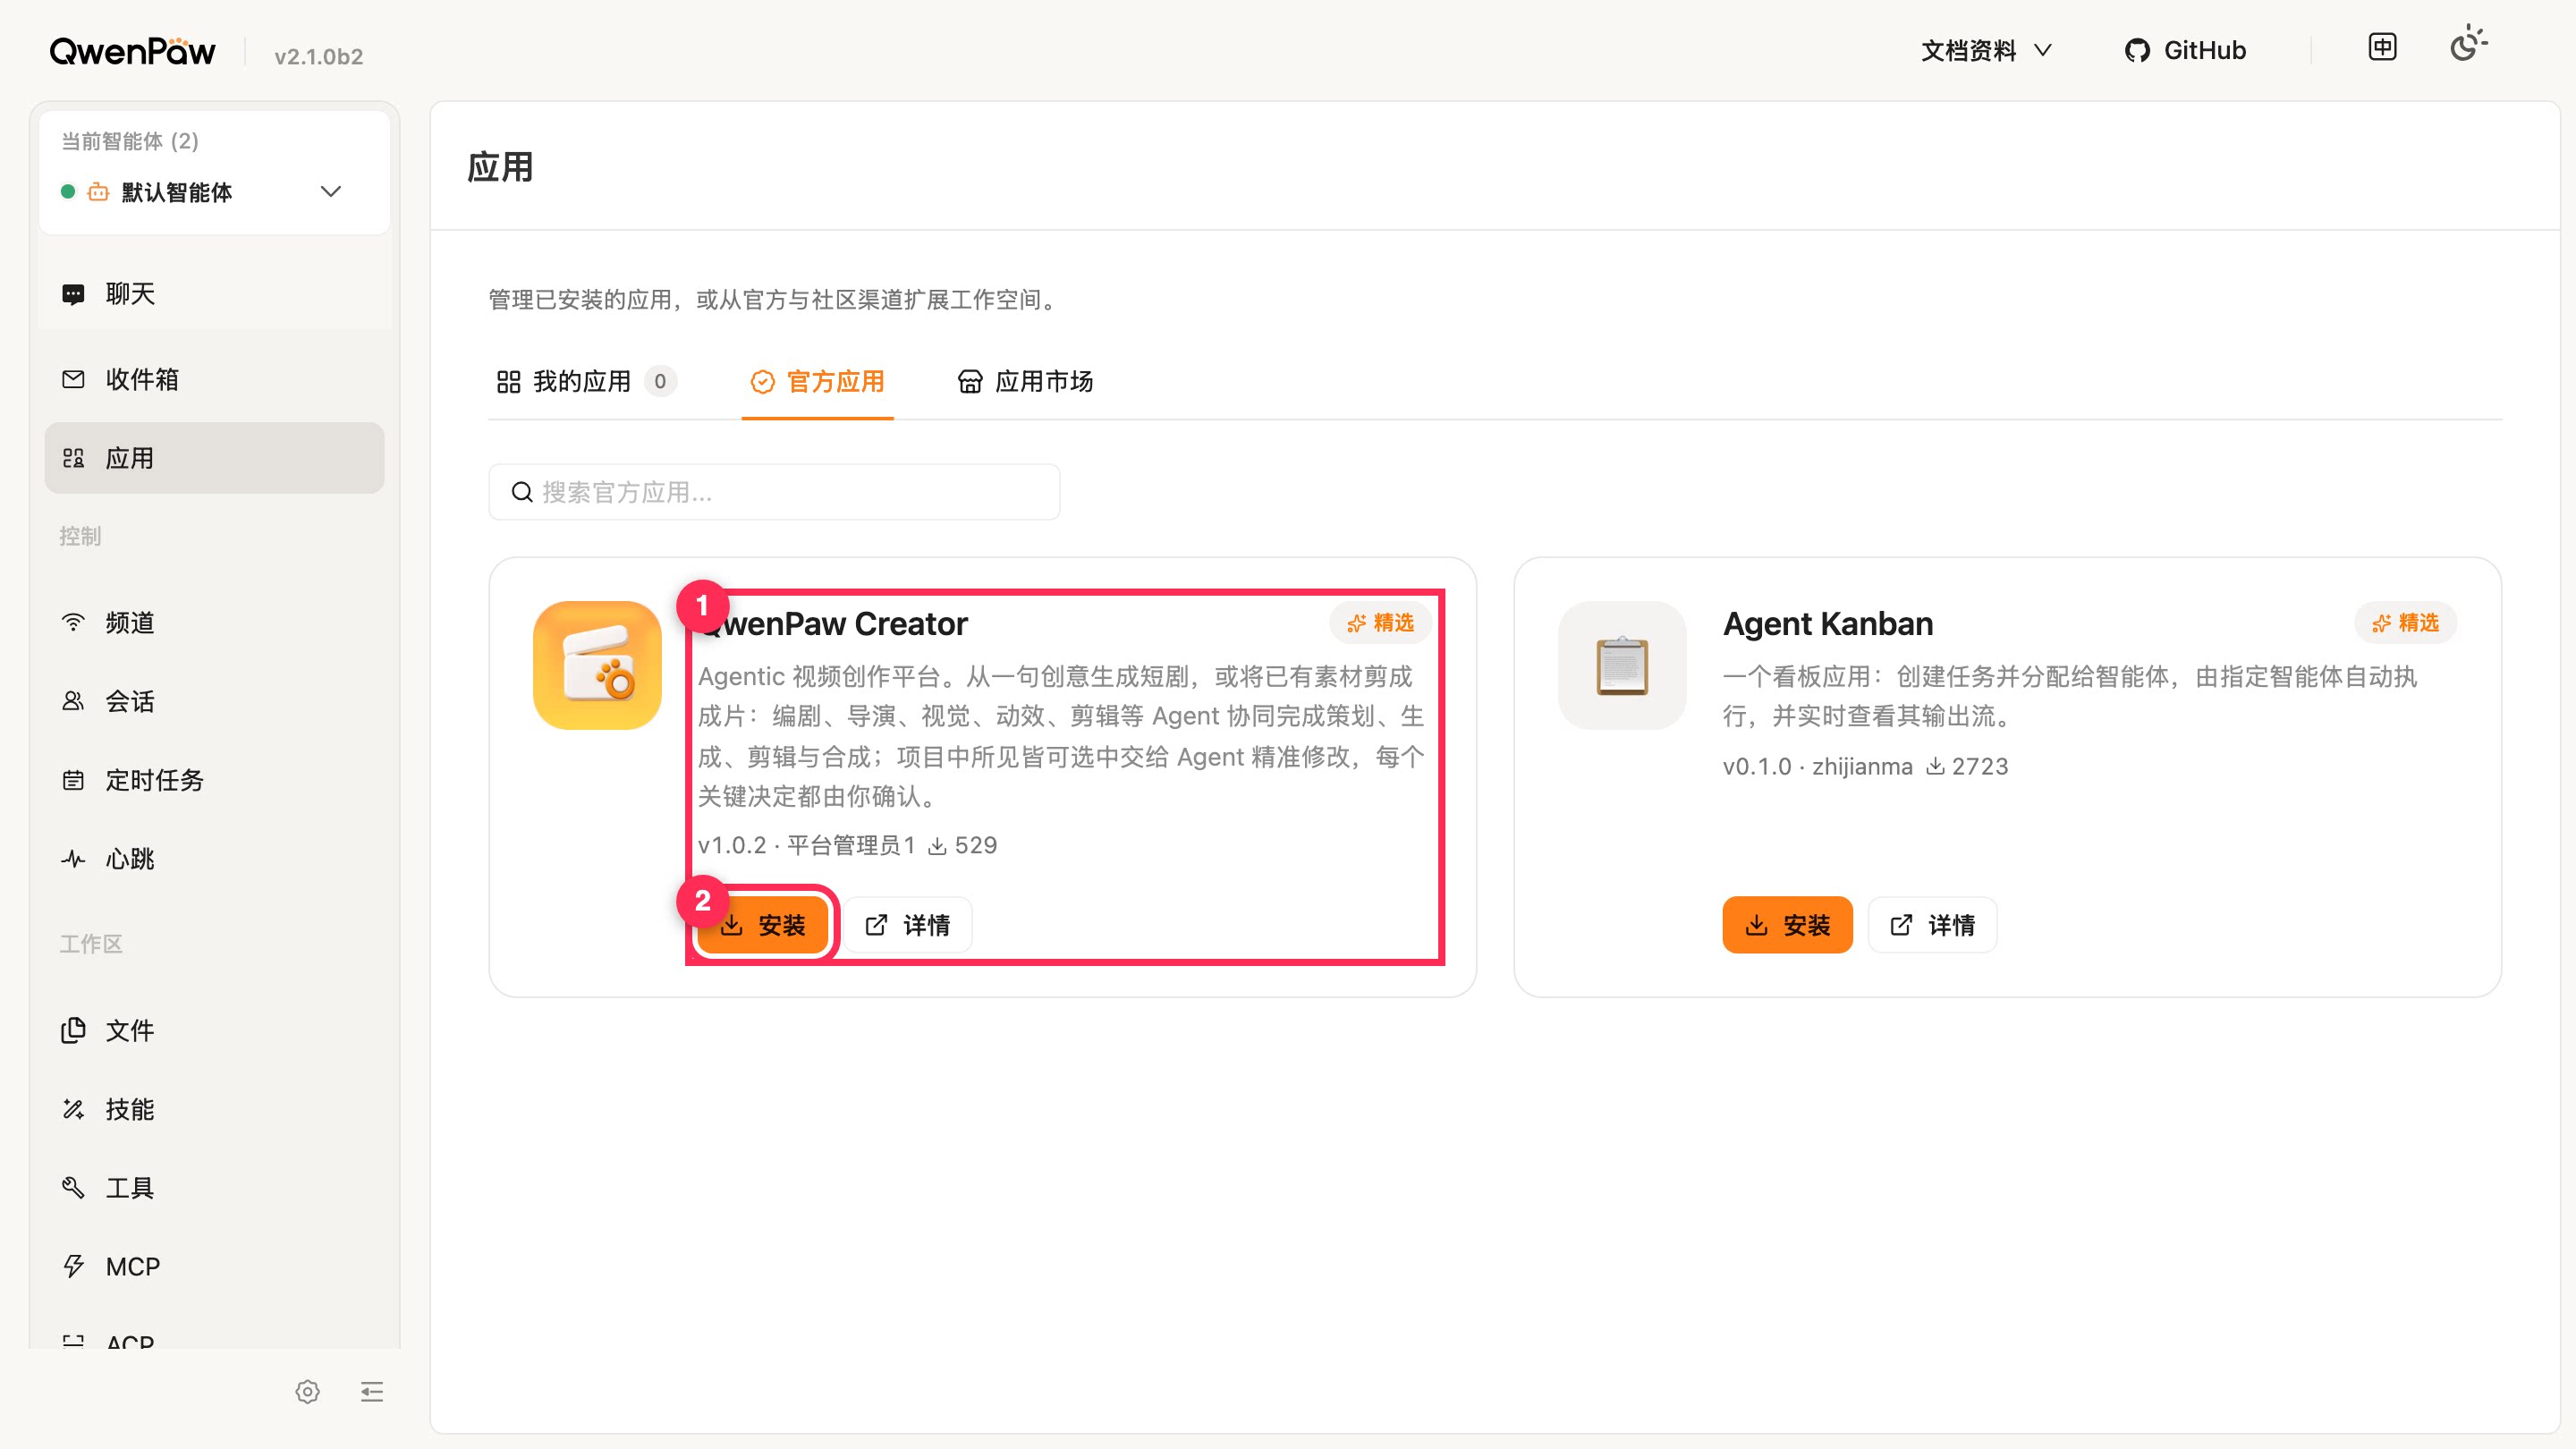Click the language switch icon in header

2383,46
